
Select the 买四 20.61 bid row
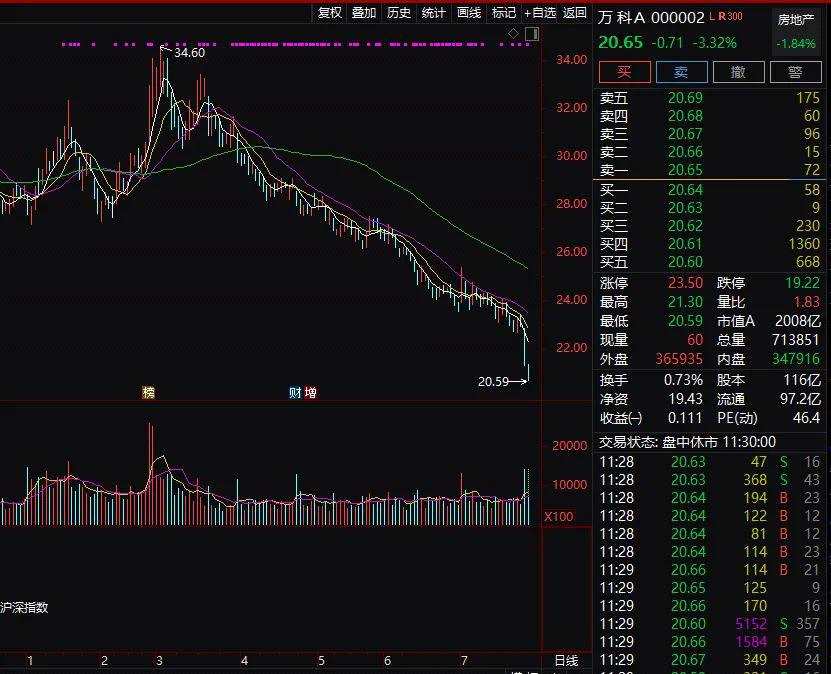[x=710, y=244]
